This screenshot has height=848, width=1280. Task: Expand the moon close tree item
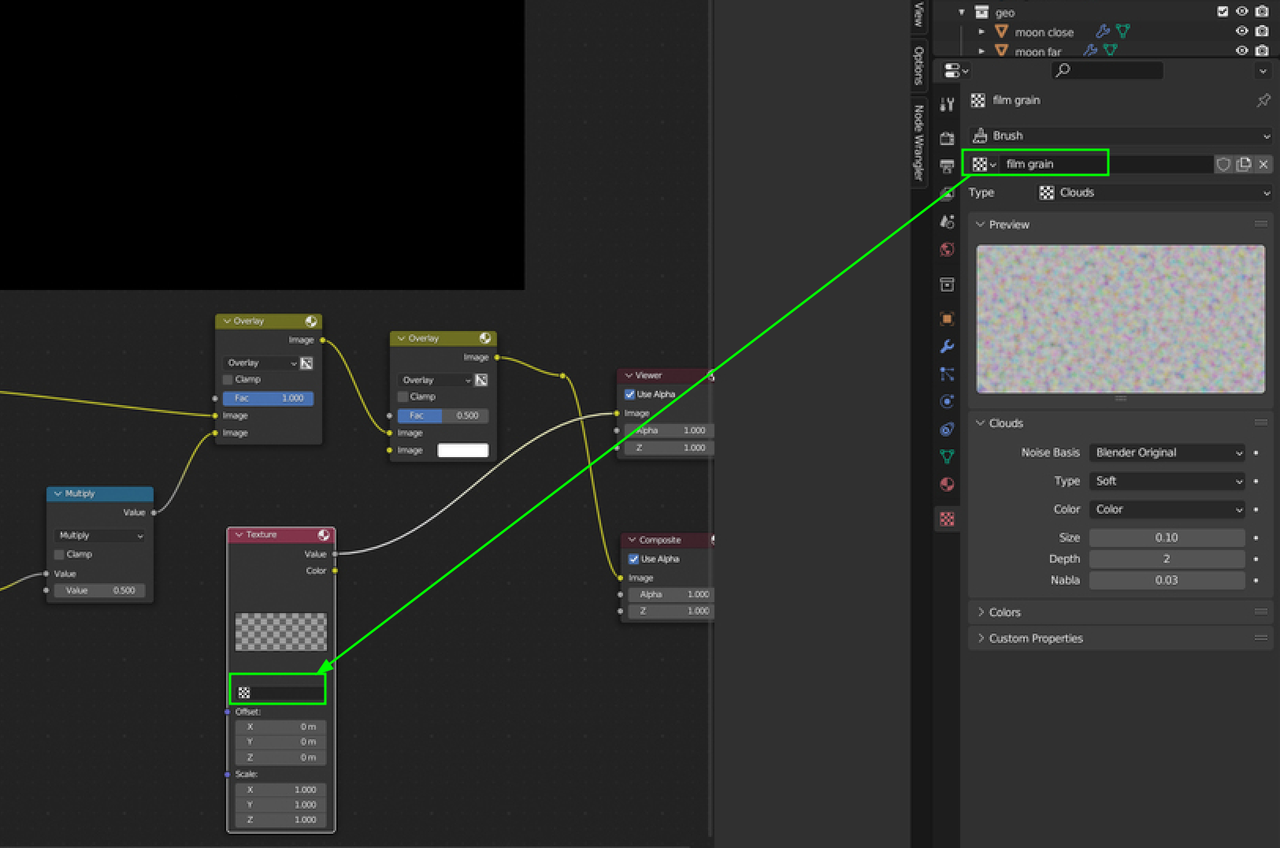(x=982, y=32)
